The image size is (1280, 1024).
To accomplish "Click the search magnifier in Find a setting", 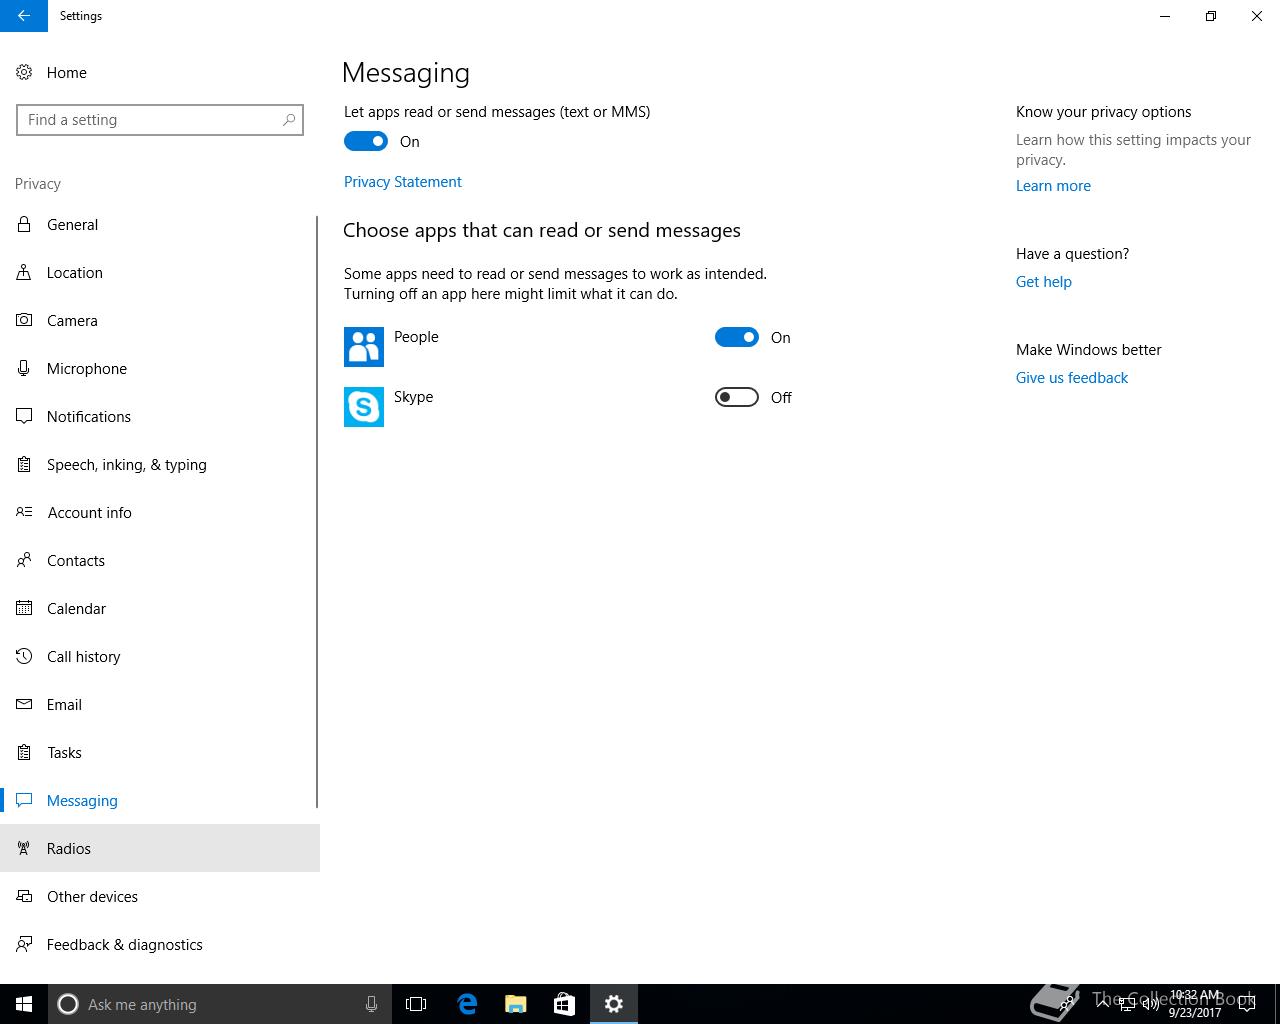I will click(289, 120).
